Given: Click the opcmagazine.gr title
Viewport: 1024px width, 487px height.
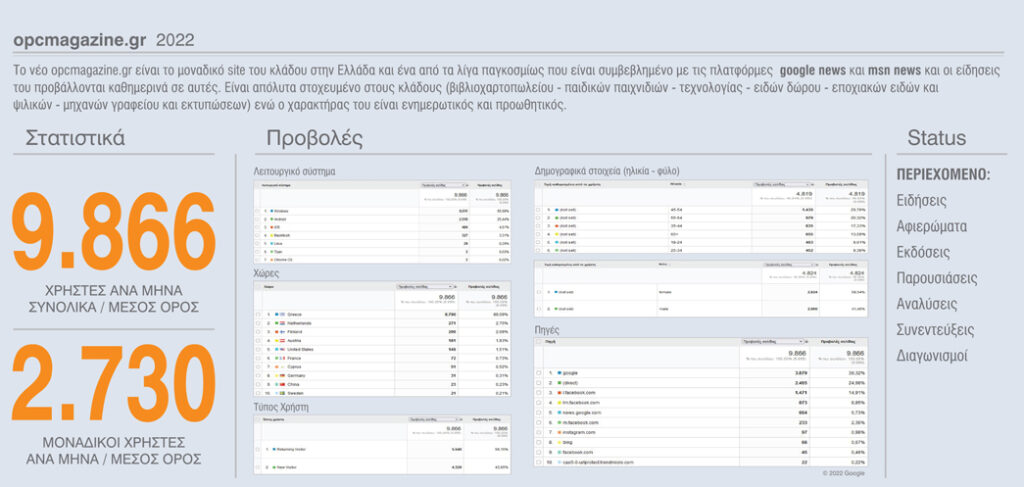Looking at the screenshot, I should (79, 40).
